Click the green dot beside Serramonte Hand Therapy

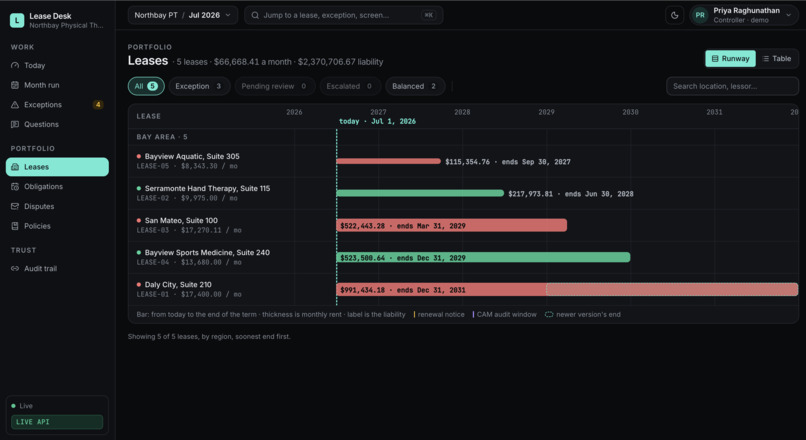click(x=139, y=188)
